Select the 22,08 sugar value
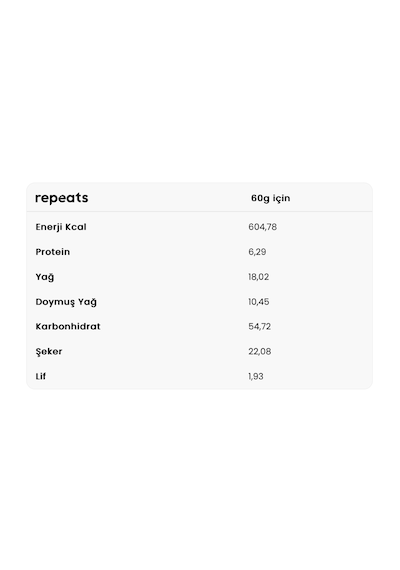The height and width of the screenshot is (570, 400). [260, 352]
